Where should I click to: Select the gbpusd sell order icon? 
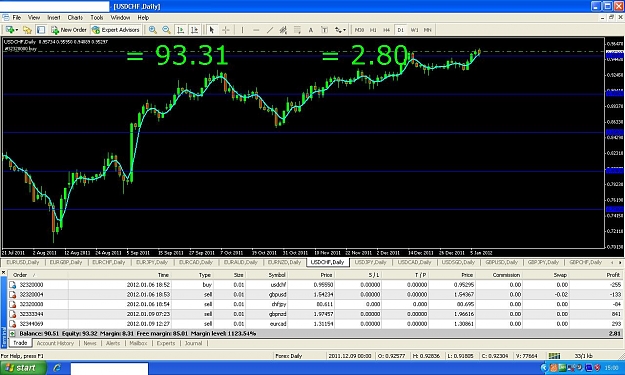coord(13,295)
